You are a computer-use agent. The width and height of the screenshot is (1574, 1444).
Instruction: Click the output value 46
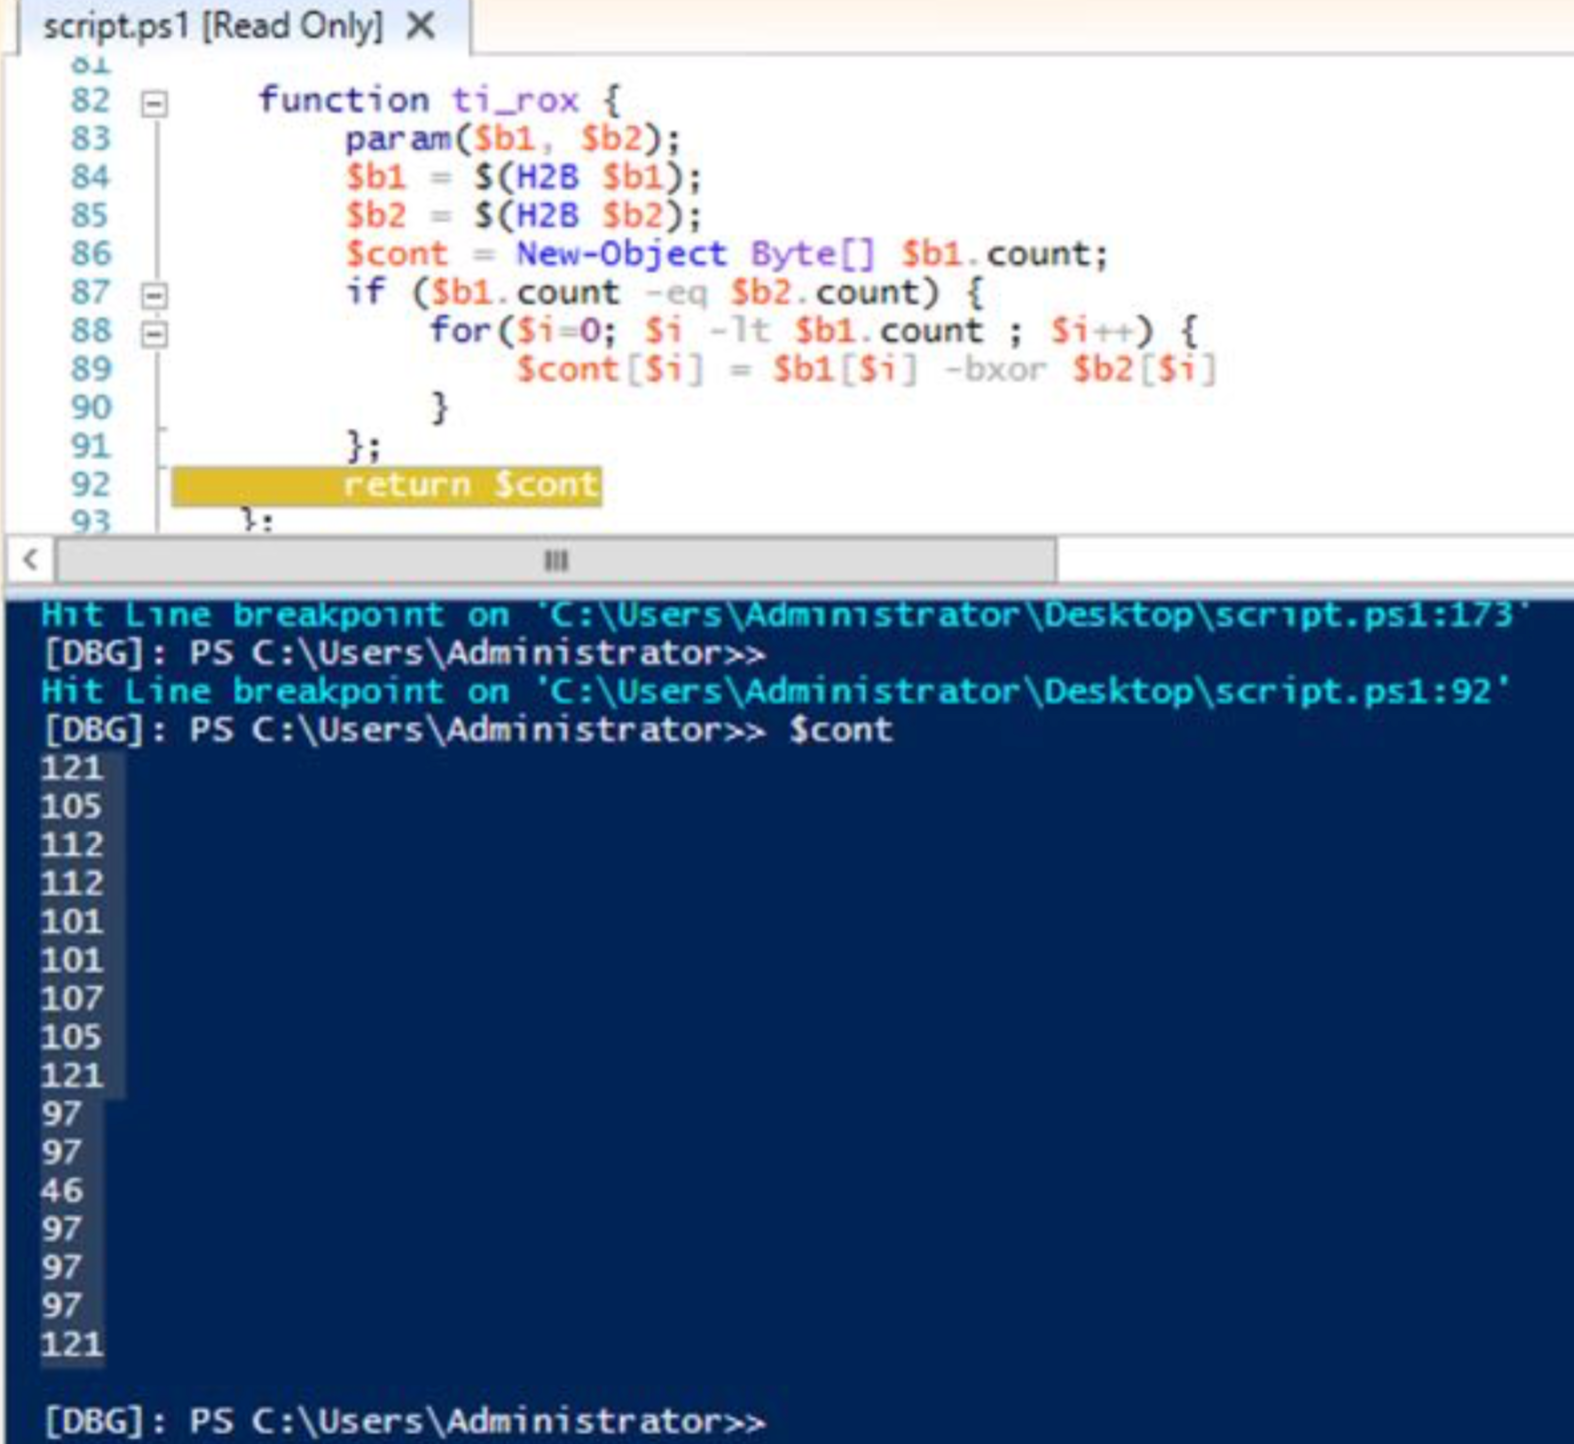click(x=62, y=1190)
